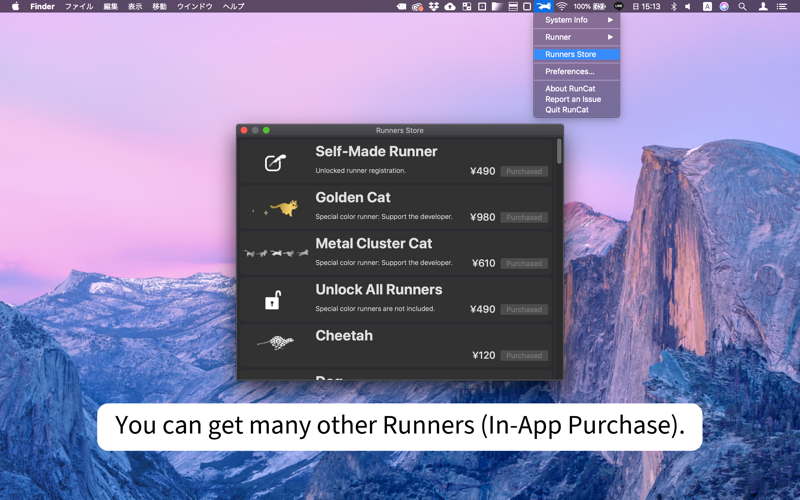The height and width of the screenshot is (500, 800).
Task: Select Runners Store menu entry
Action: pyautogui.click(x=577, y=54)
